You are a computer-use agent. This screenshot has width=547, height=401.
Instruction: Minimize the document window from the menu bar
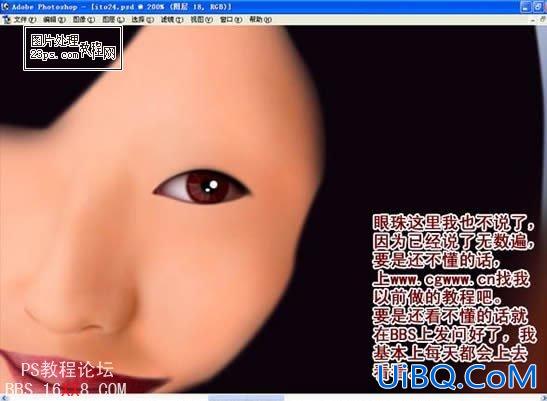pos(533,21)
